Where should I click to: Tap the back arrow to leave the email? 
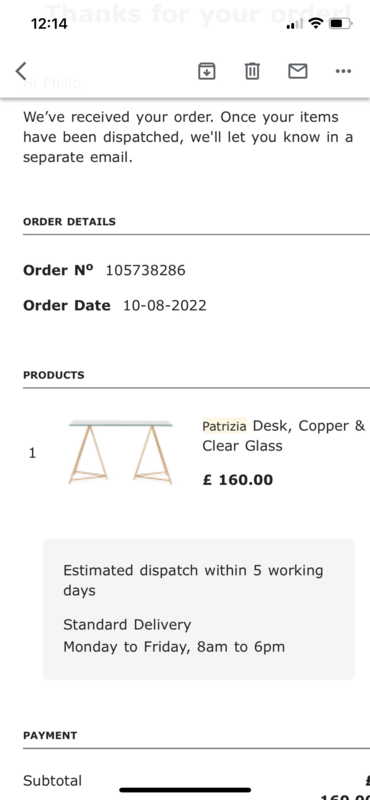click(20, 71)
